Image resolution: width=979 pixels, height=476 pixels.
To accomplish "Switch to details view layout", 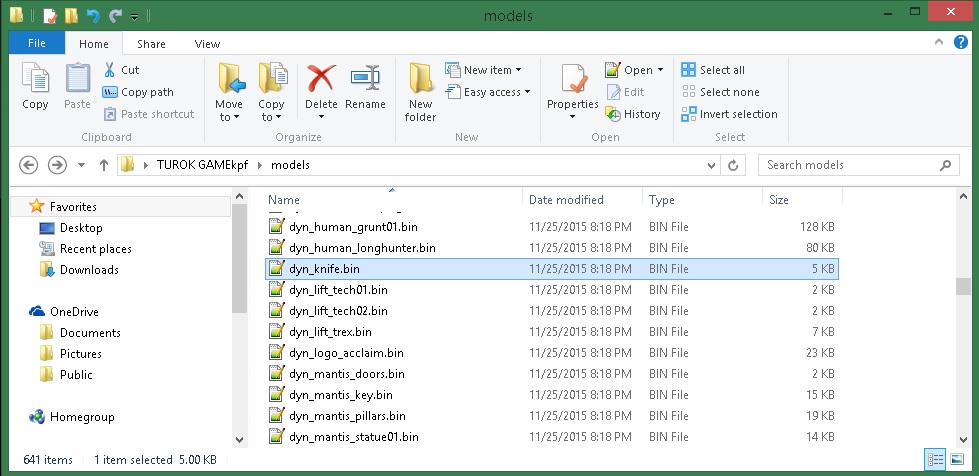I will coord(935,459).
